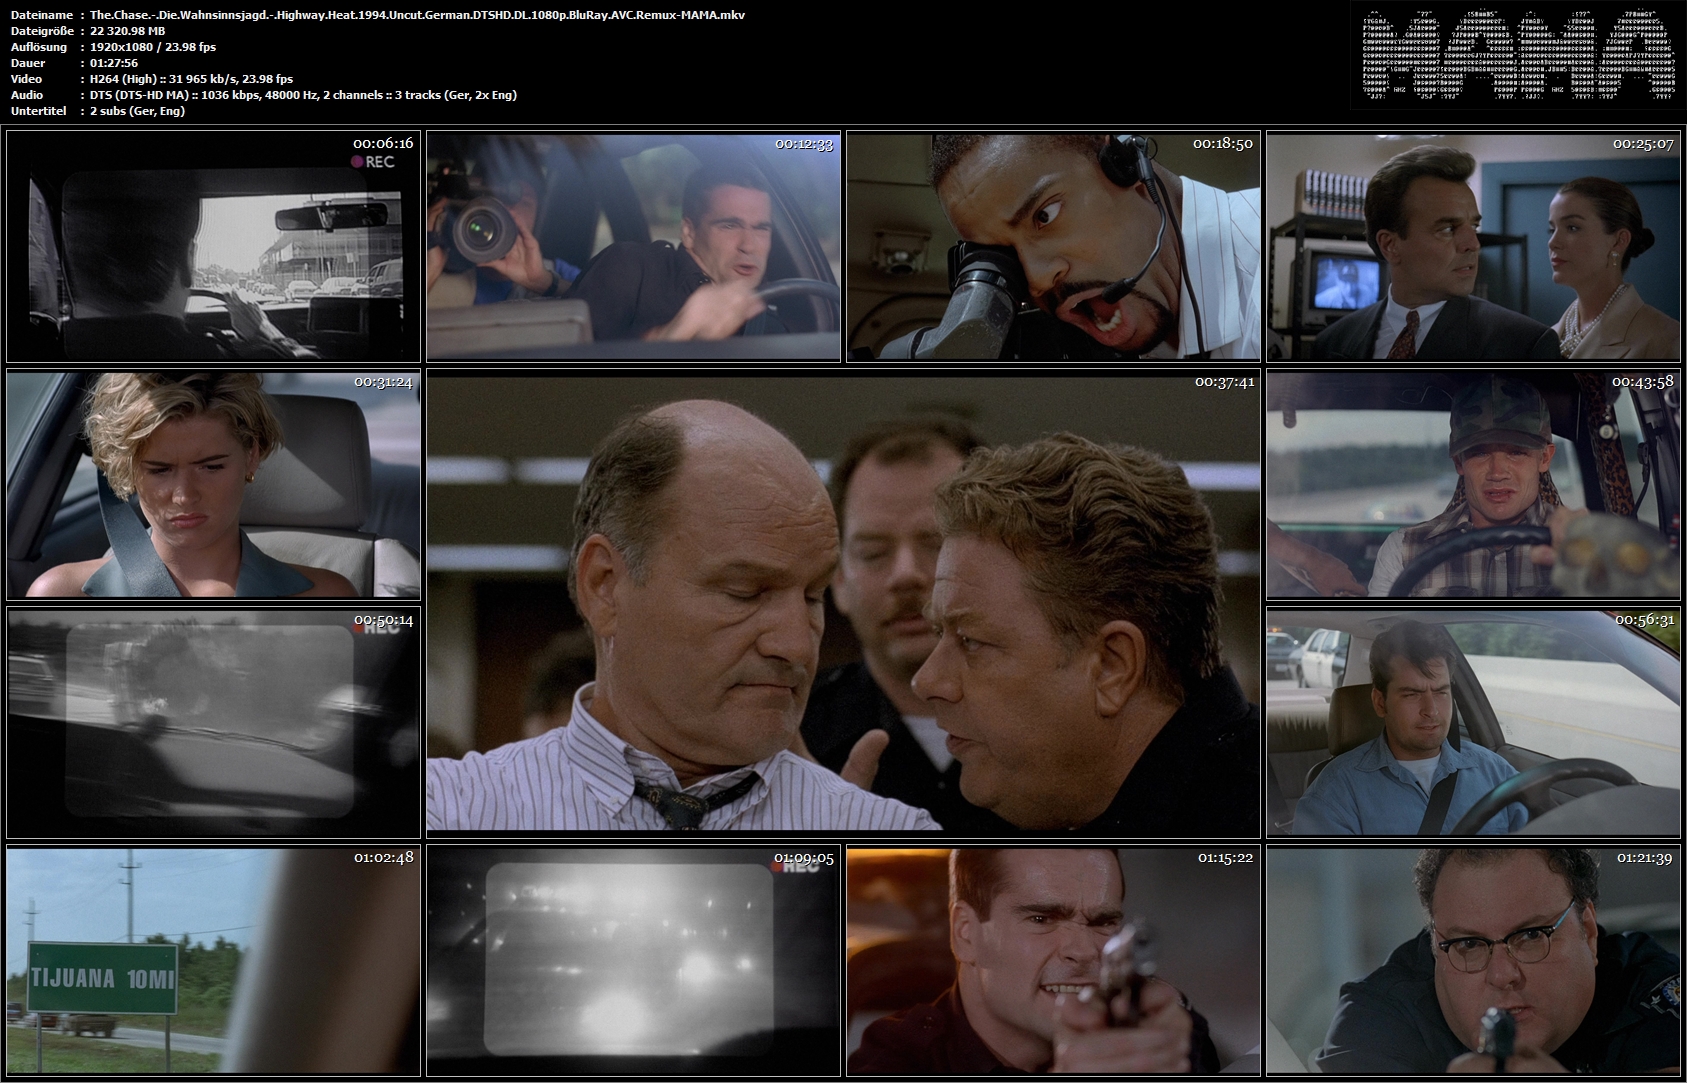Select the DTS-HD MA audio info line
This screenshot has width=1687, height=1083.
click(x=303, y=95)
